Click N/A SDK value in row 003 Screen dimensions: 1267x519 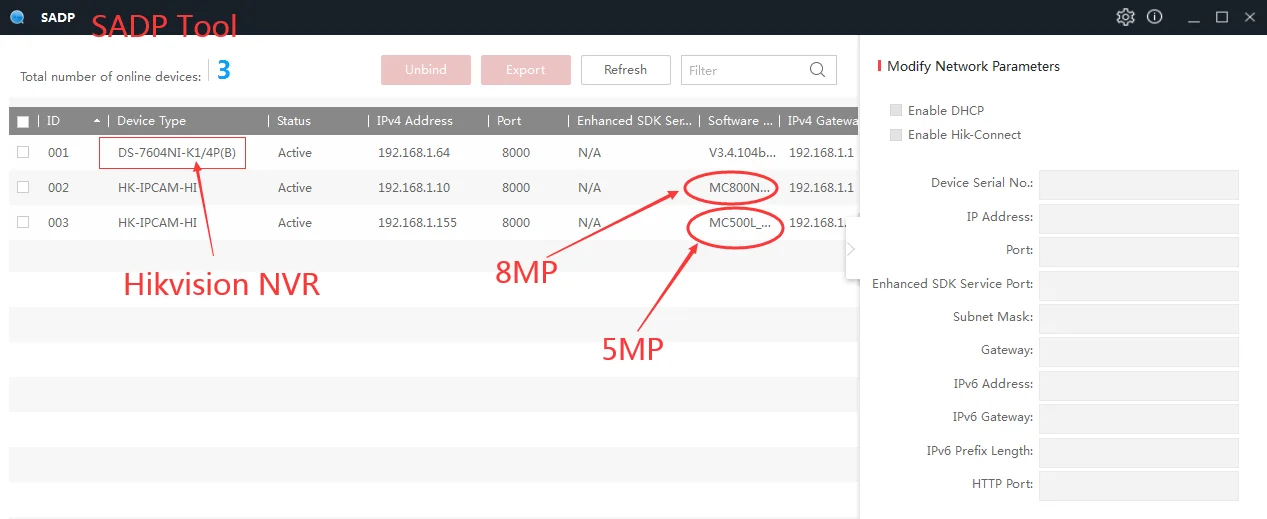point(590,223)
